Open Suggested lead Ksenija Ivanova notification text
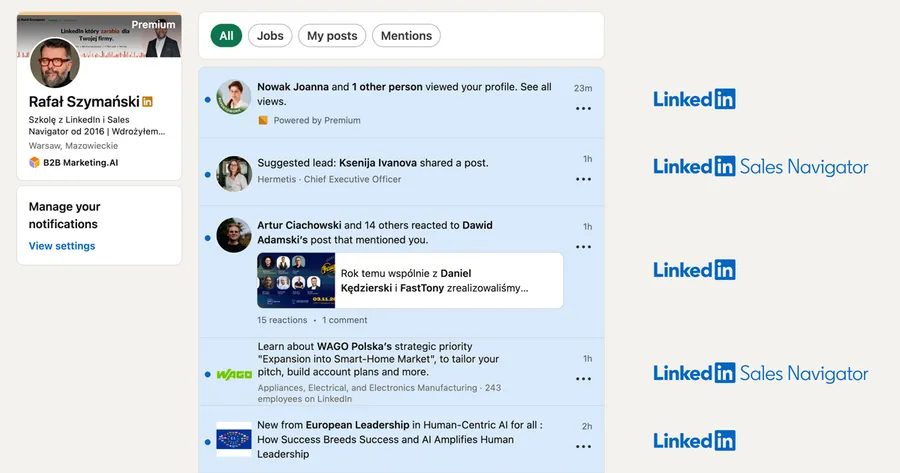Viewport: 900px width, 473px height. [373, 163]
